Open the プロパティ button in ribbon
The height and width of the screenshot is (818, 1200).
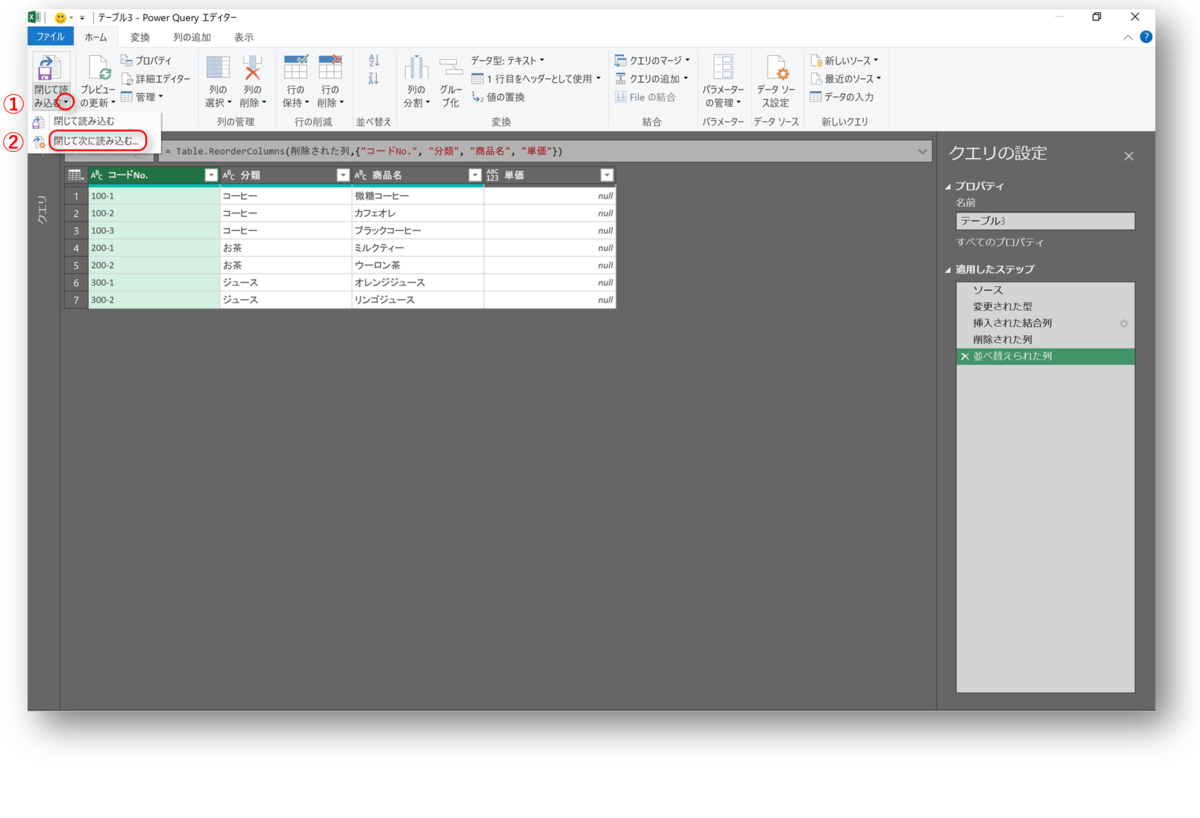click(x=146, y=61)
